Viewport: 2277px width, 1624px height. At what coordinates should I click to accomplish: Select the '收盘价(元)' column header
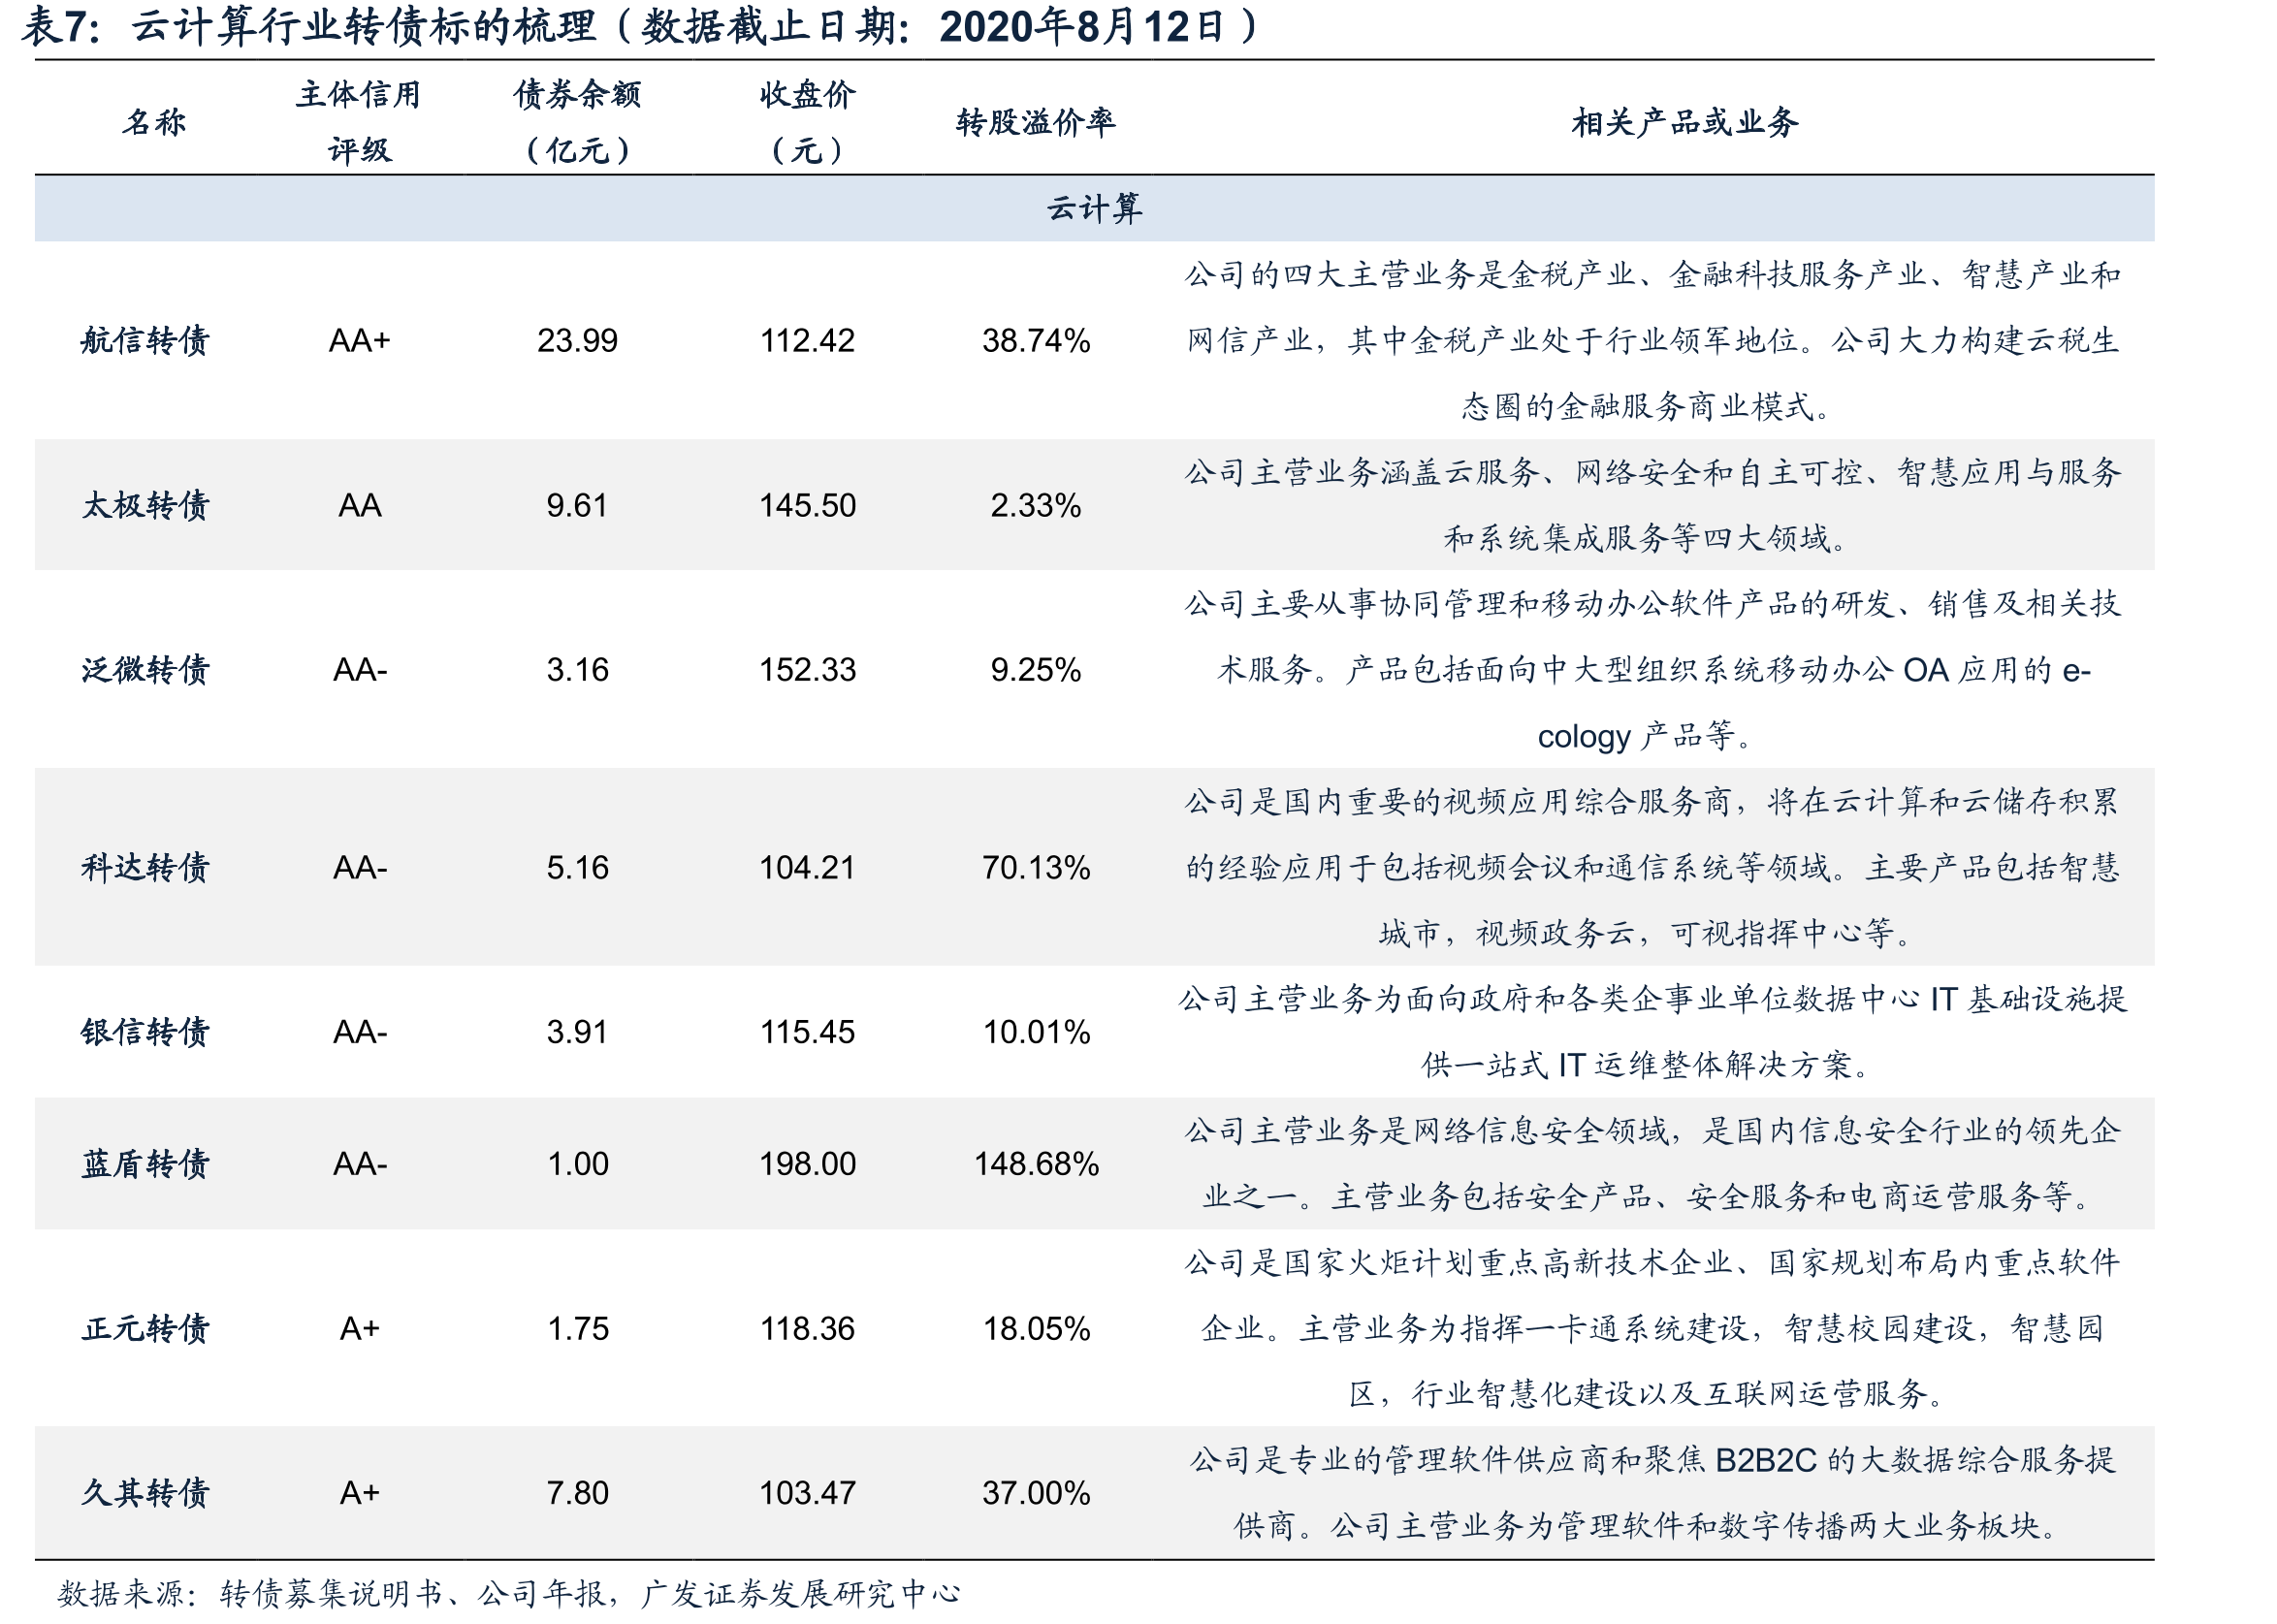[807, 122]
